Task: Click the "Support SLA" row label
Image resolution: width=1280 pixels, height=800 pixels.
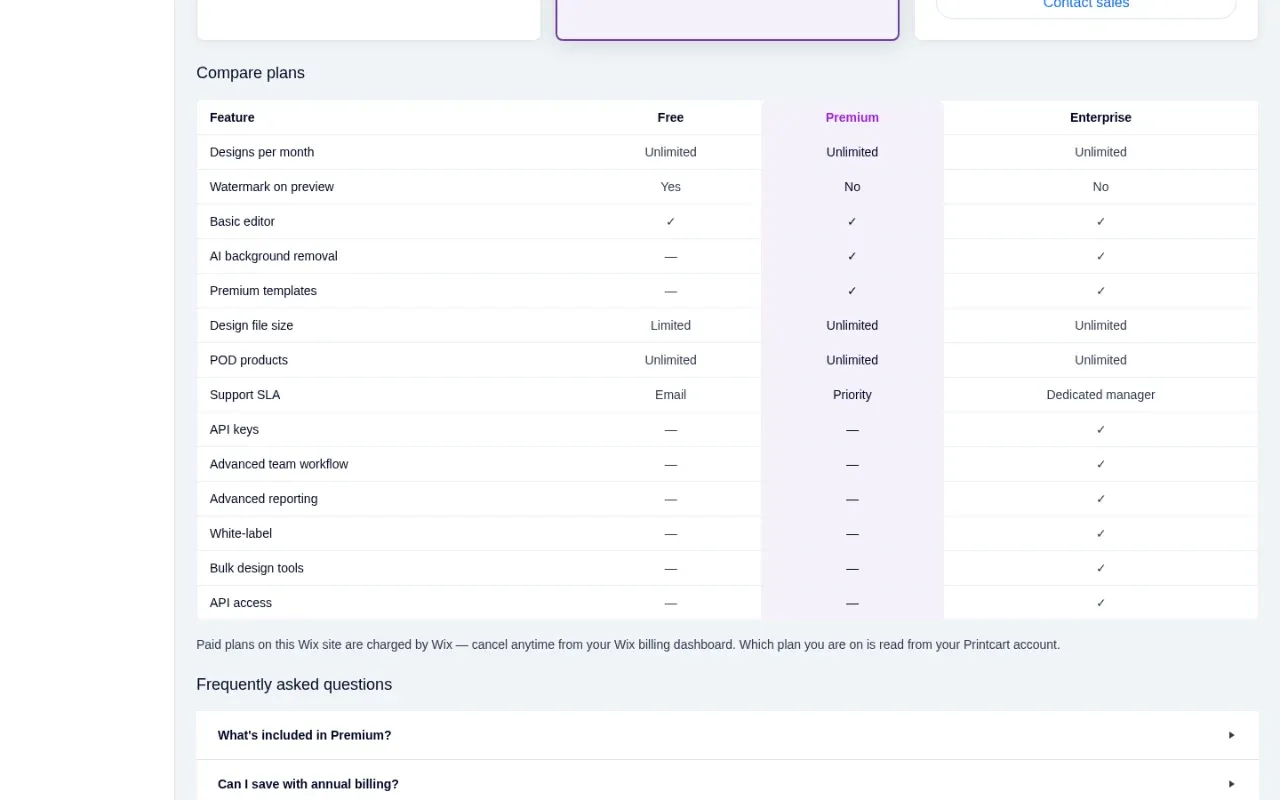Action: pyautogui.click(x=245, y=395)
